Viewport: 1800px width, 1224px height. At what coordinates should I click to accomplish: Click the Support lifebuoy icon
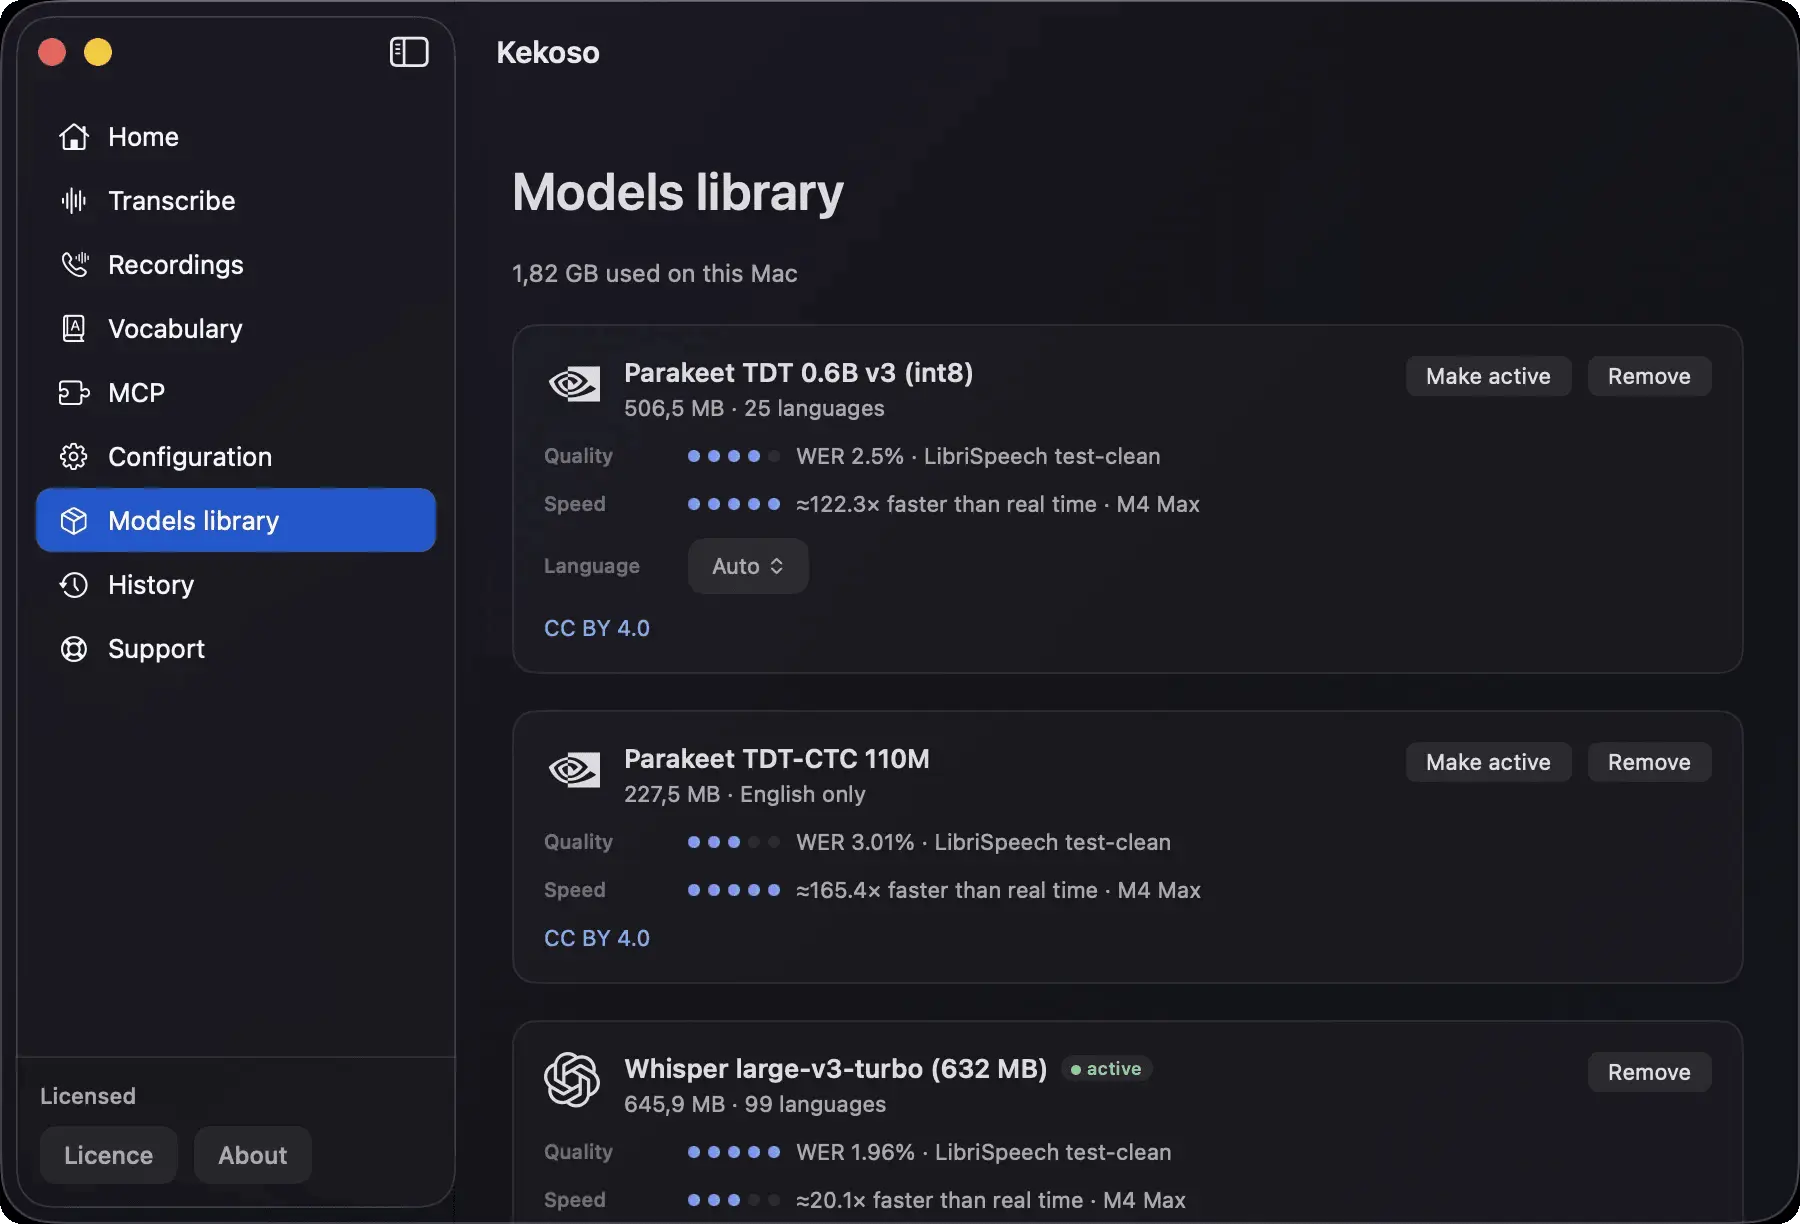[74, 649]
